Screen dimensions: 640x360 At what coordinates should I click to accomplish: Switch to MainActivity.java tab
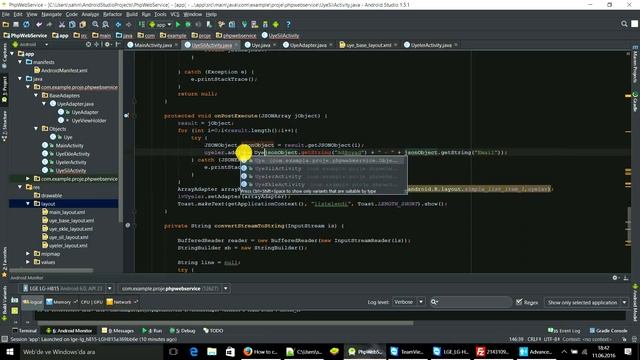point(153,45)
